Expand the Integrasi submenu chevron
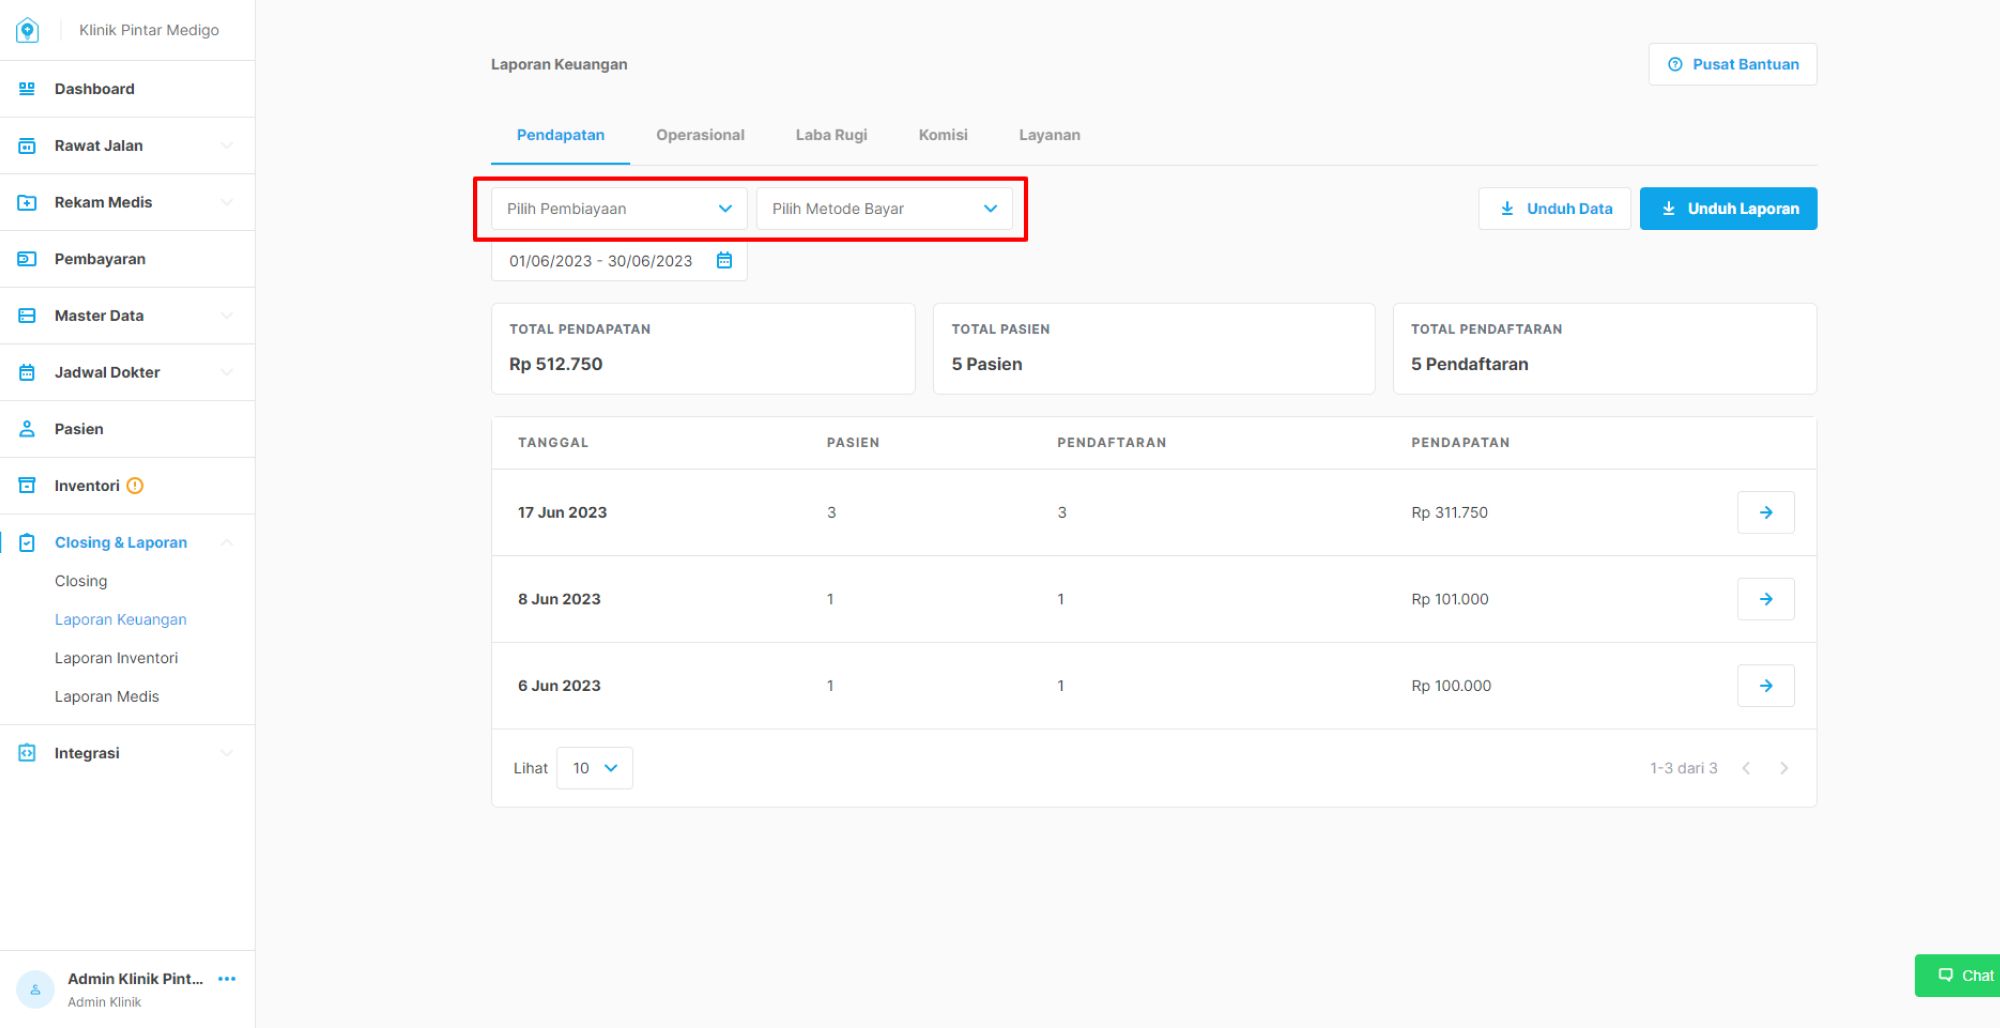The image size is (2000, 1028). point(227,753)
